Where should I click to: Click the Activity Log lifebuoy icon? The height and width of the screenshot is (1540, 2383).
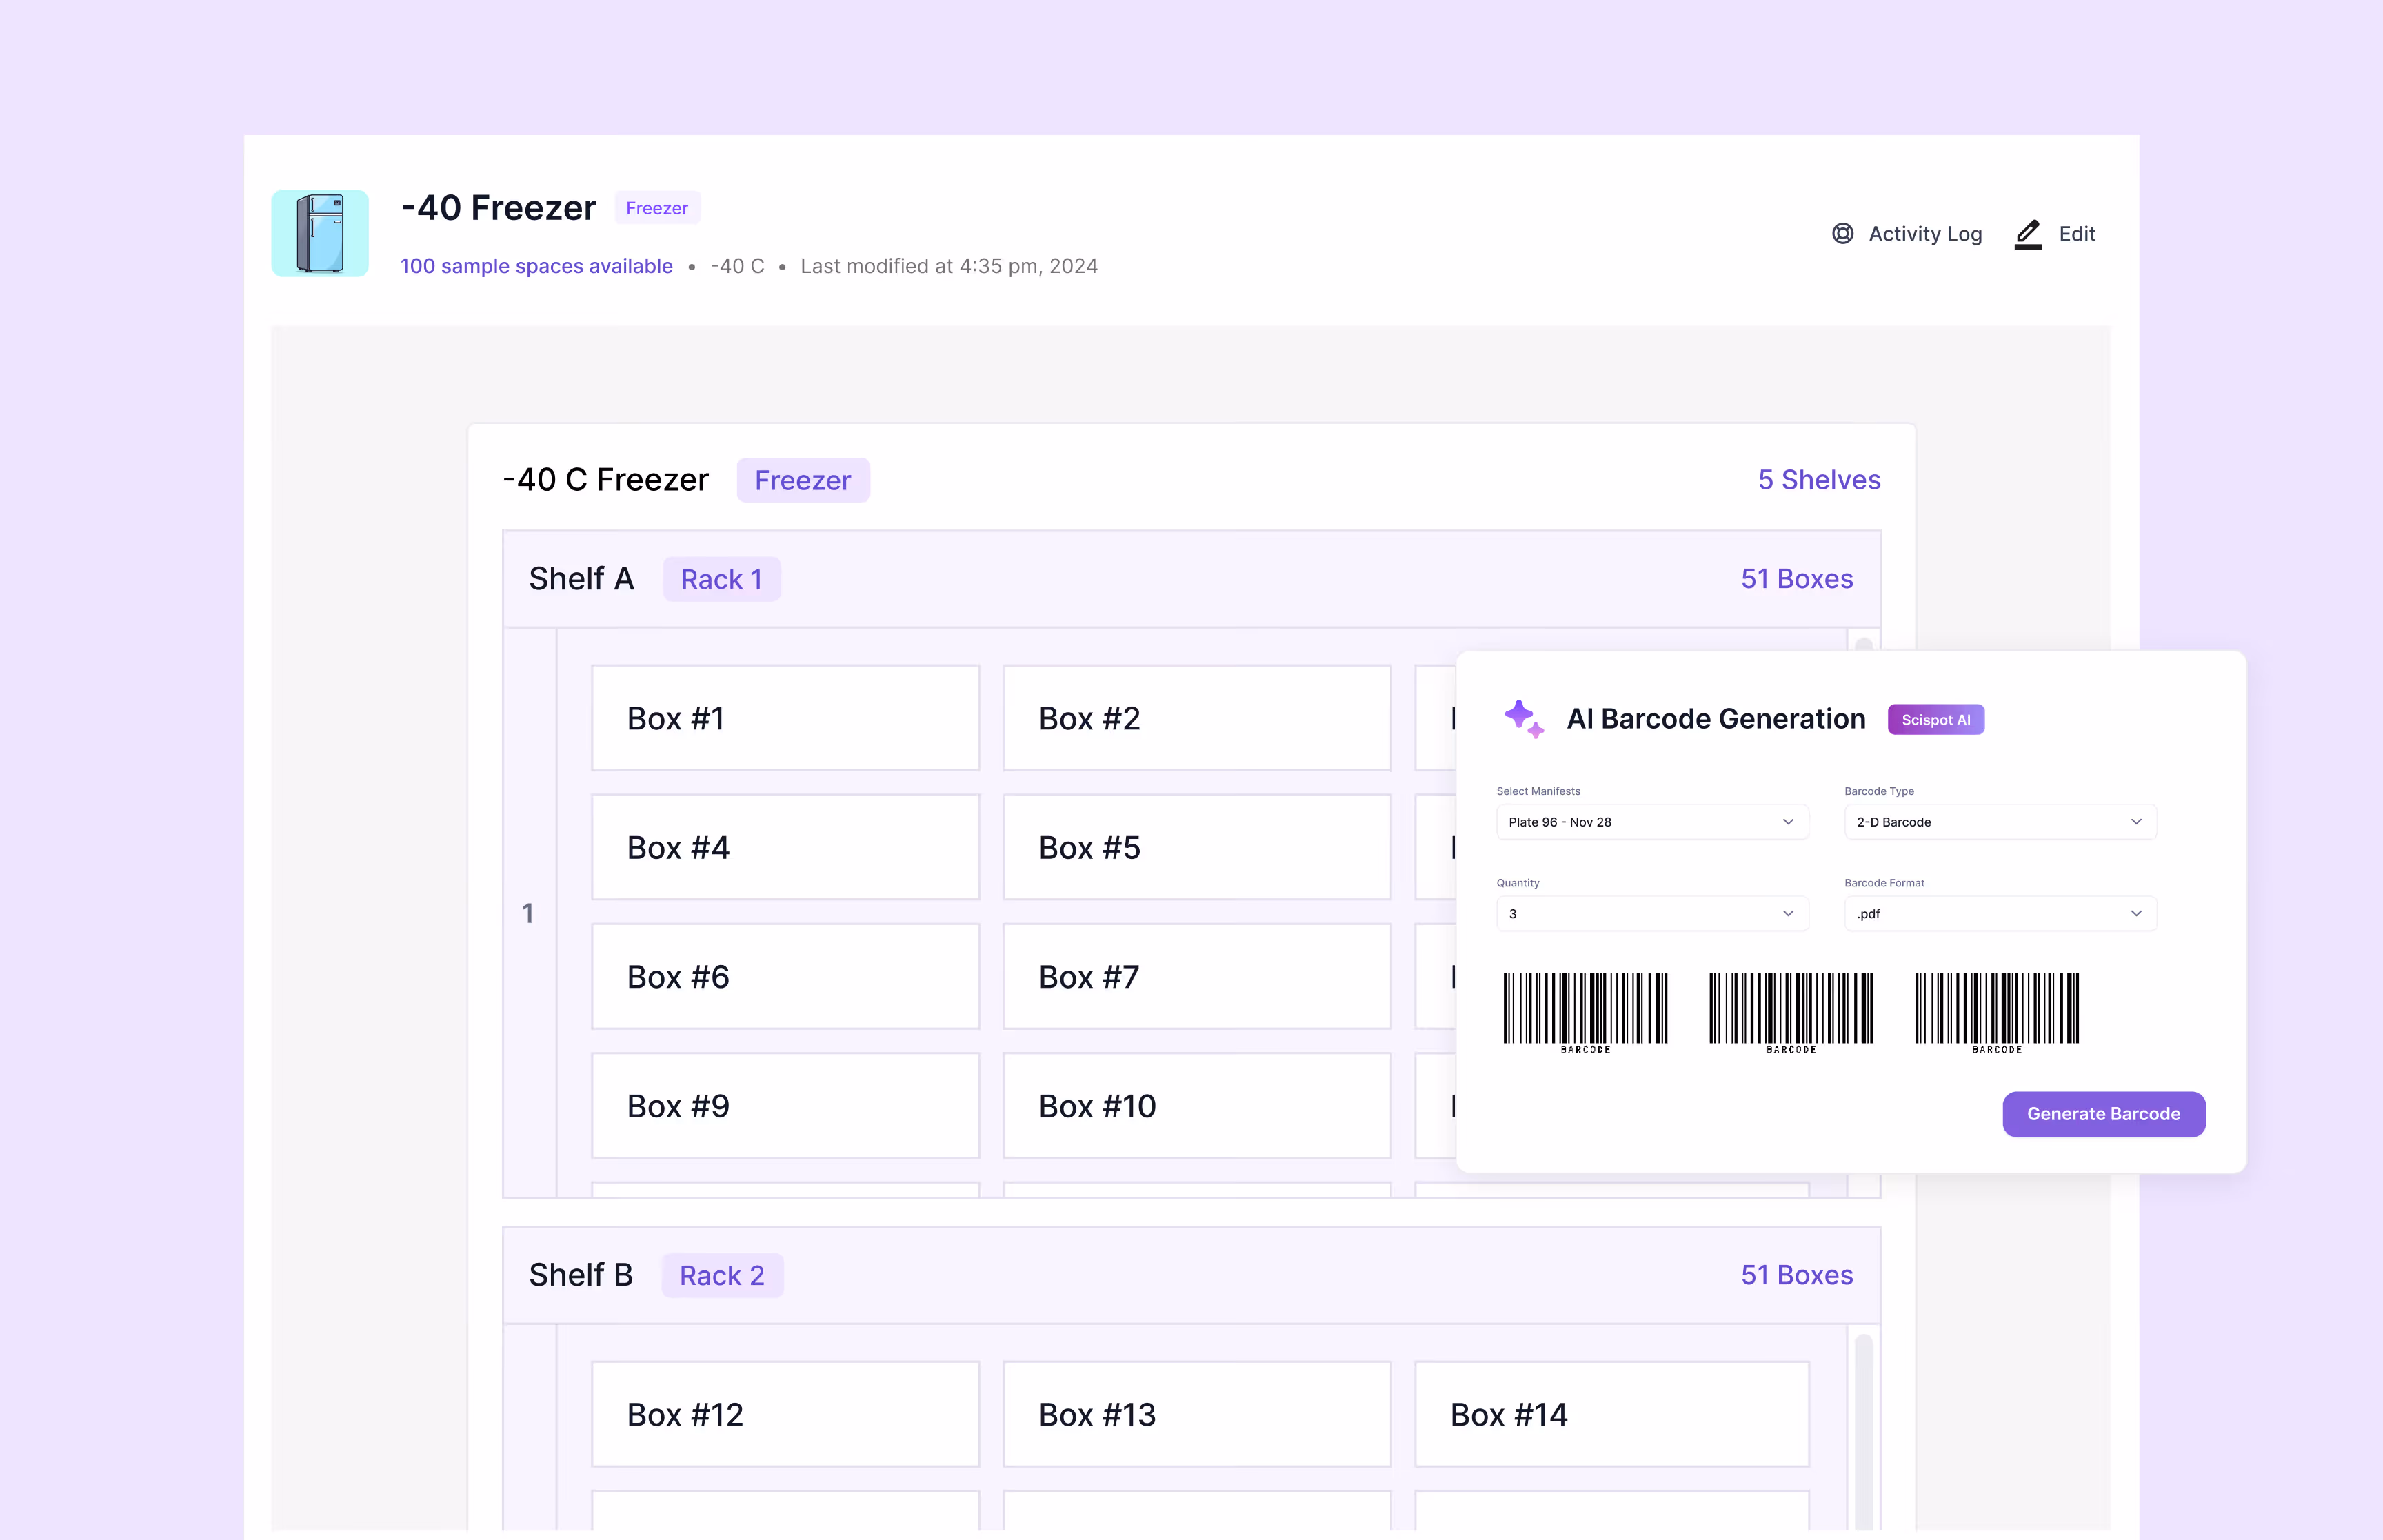(1842, 233)
